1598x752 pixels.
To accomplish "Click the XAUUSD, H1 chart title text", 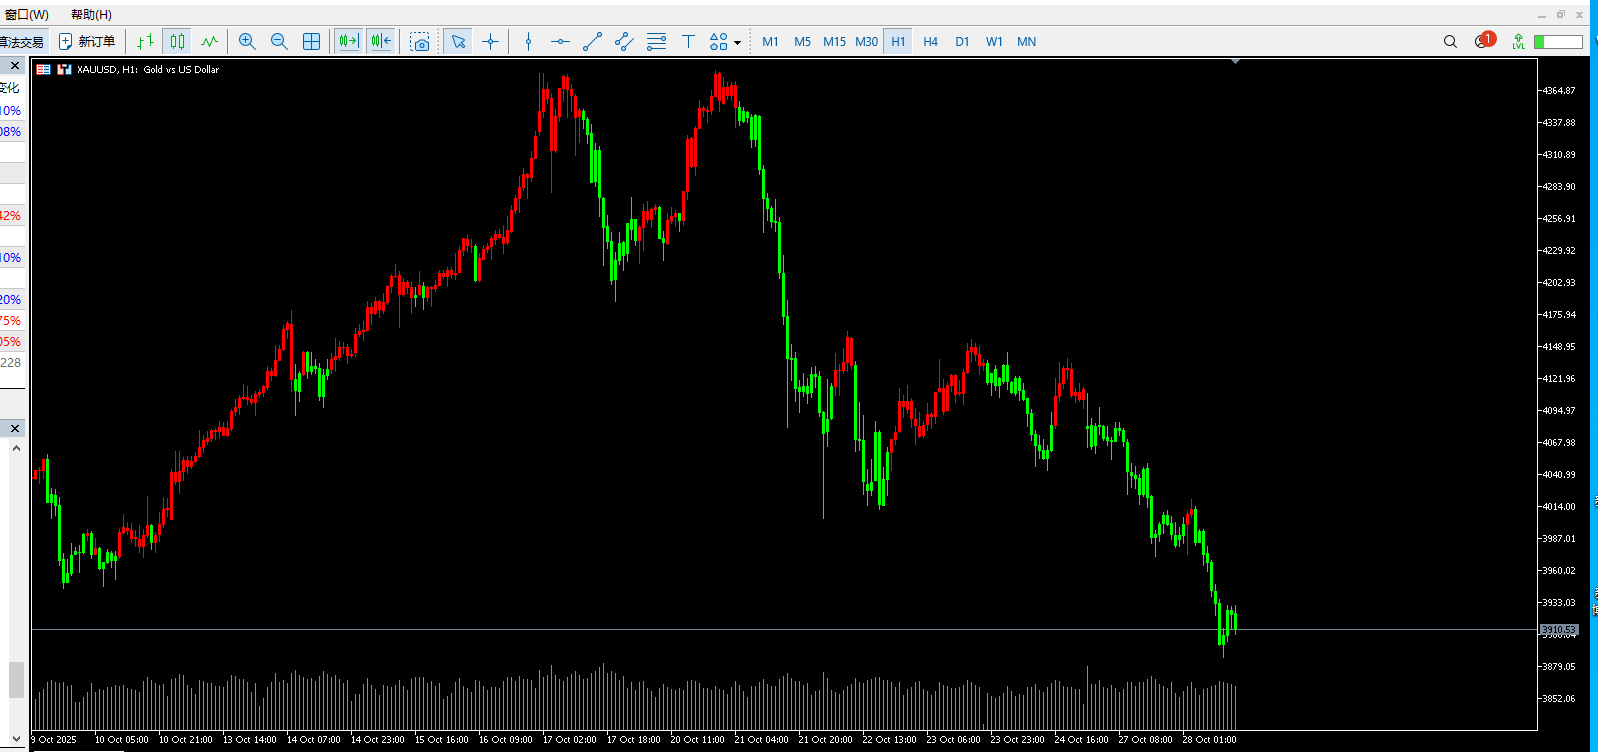I will pyautogui.click(x=148, y=69).
